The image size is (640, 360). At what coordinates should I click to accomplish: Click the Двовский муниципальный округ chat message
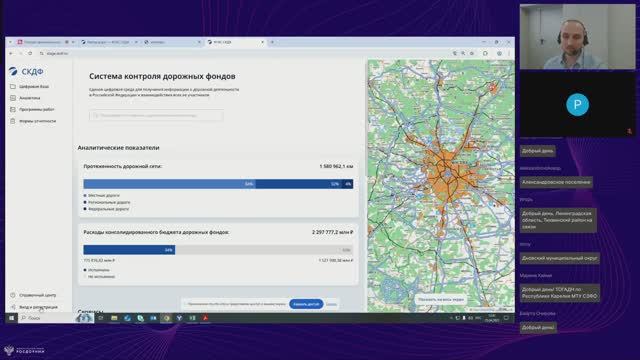[559, 258]
